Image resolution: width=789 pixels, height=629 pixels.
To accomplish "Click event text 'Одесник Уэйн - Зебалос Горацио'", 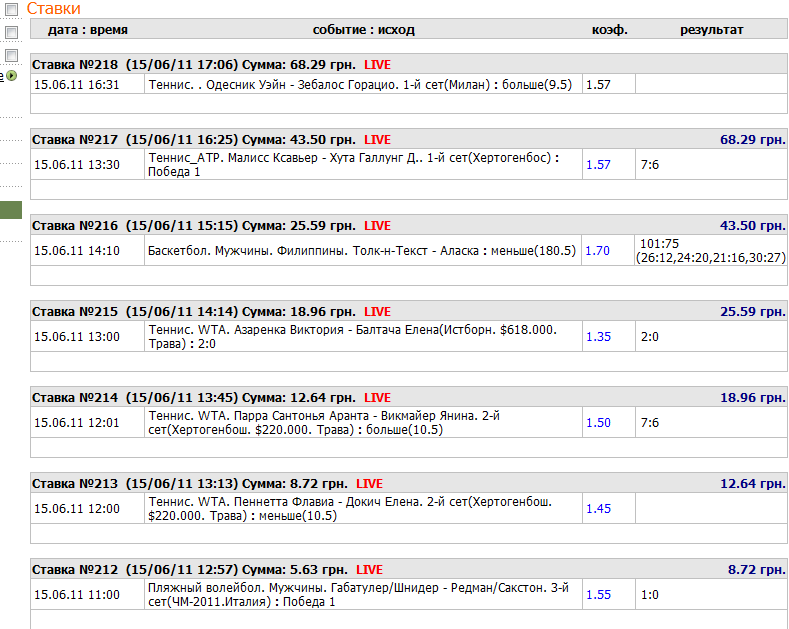I will pos(302,85).
